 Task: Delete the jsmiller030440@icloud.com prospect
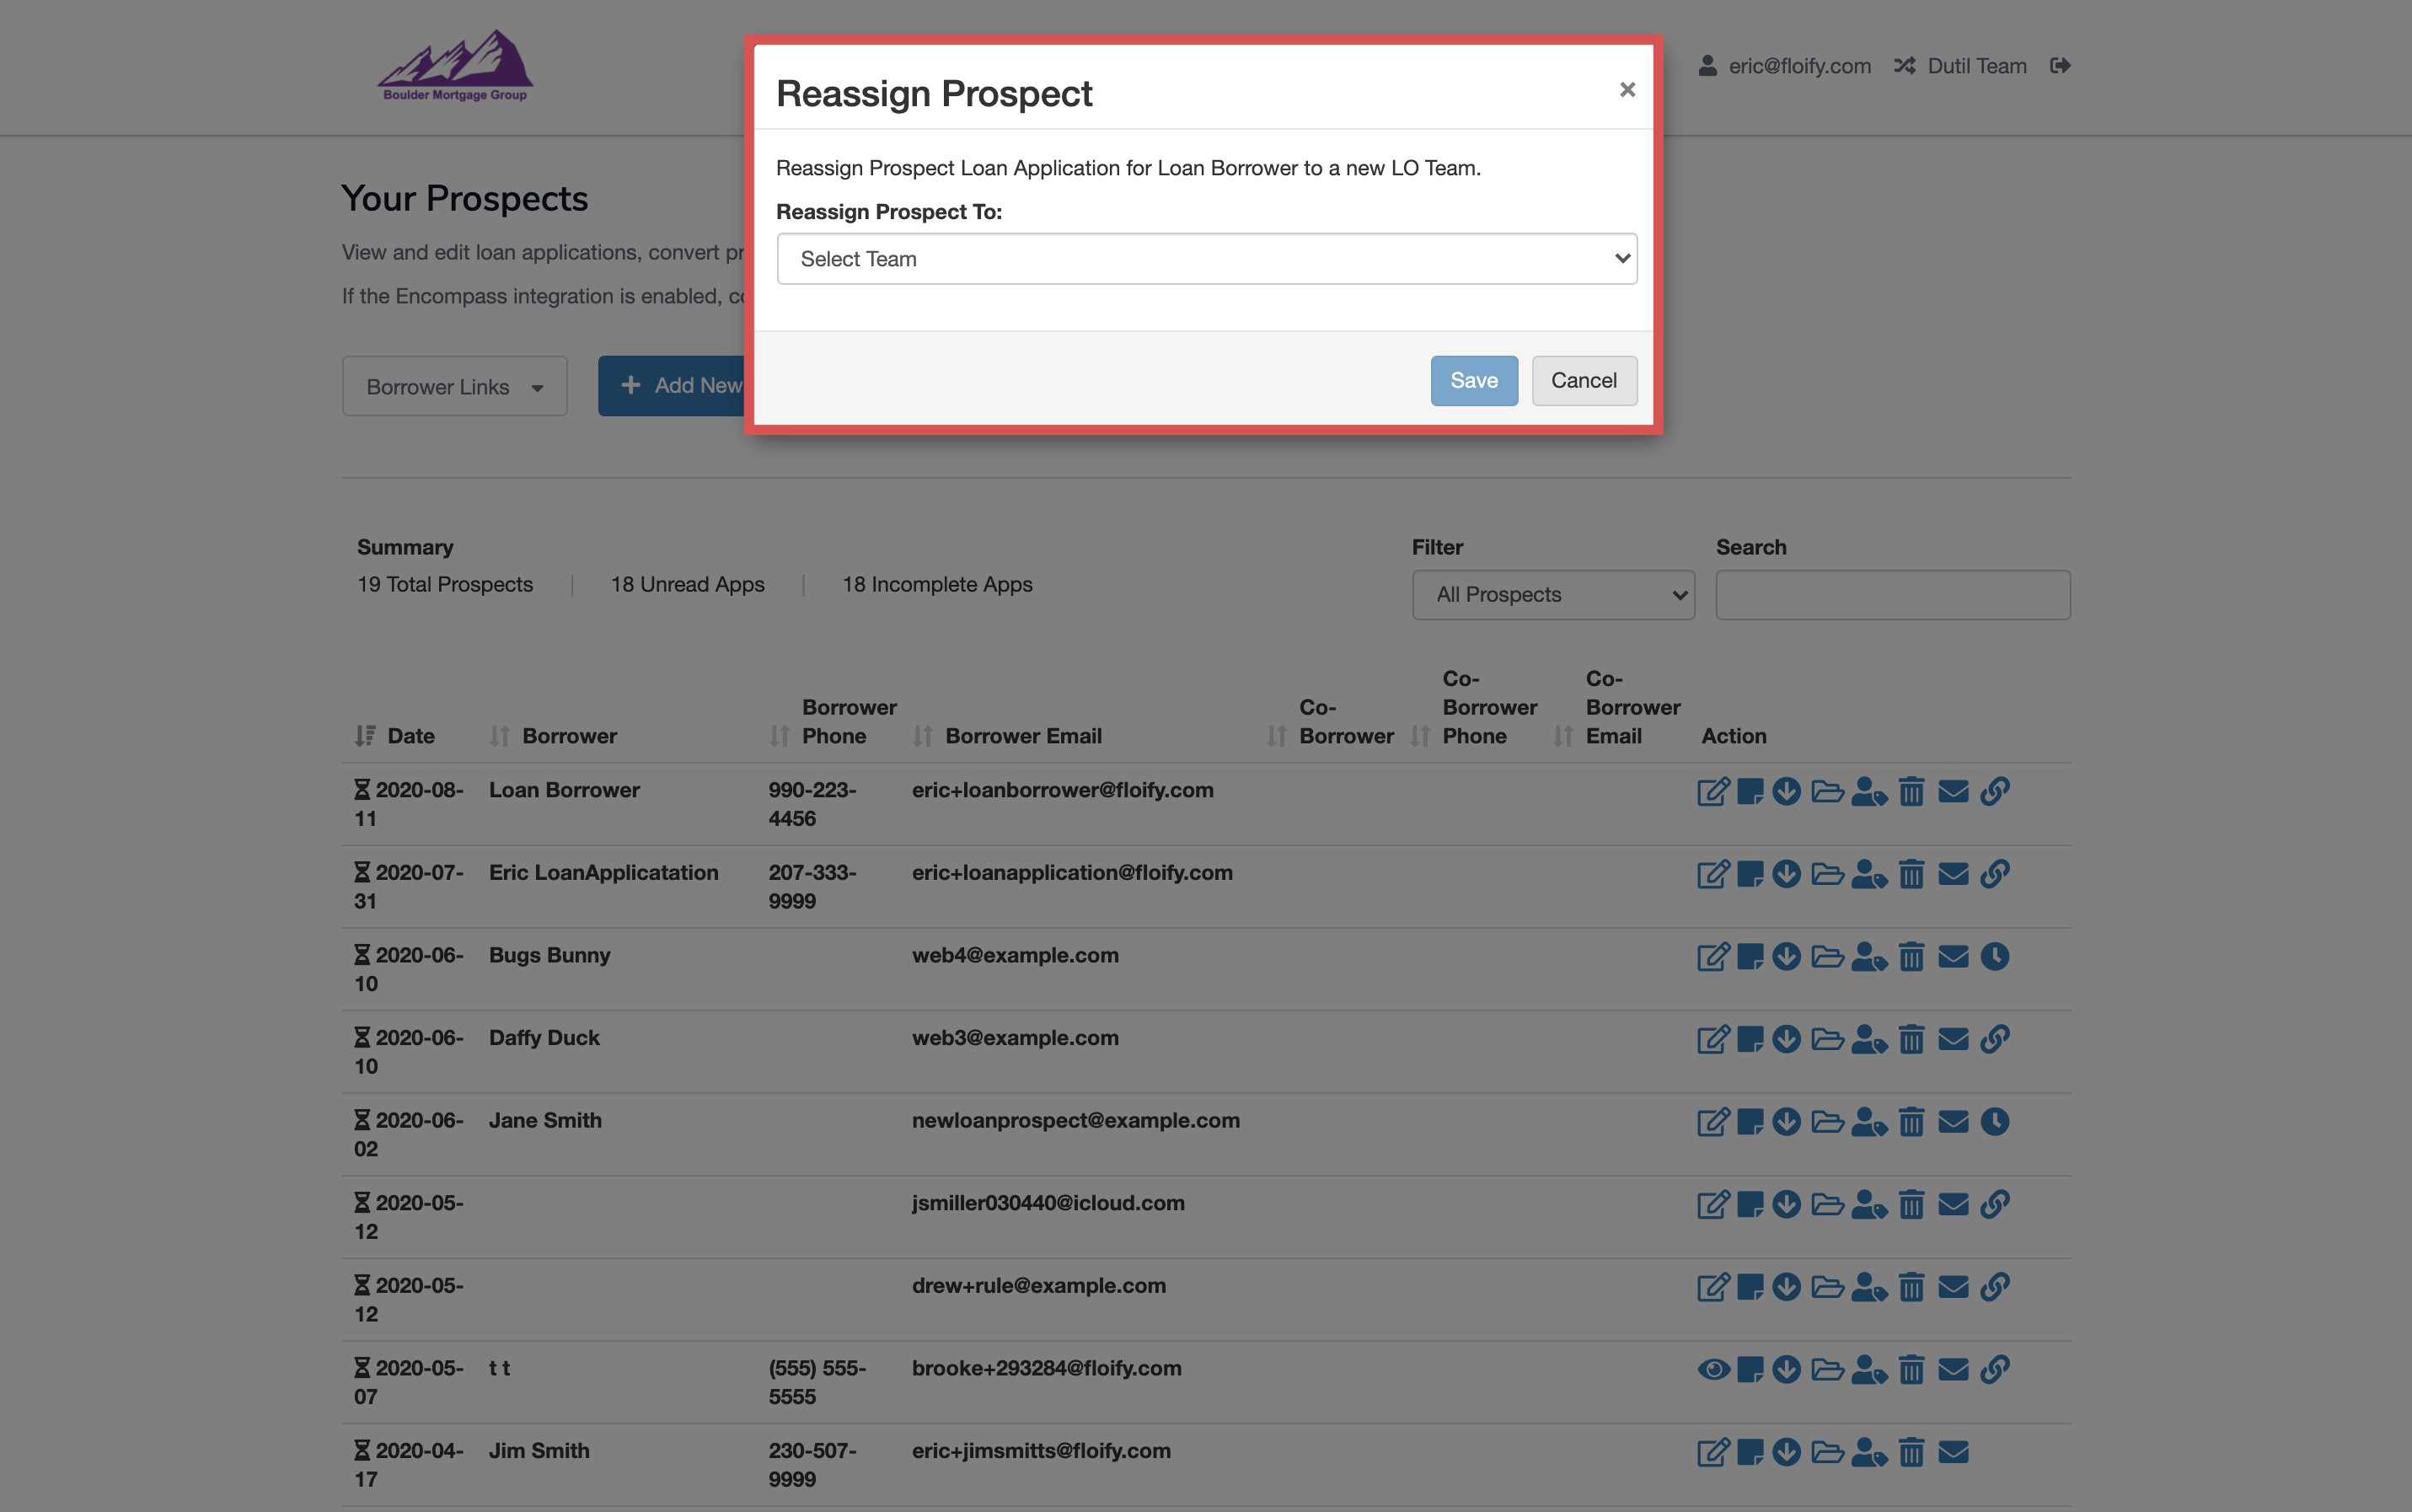coord(1911,1204)
